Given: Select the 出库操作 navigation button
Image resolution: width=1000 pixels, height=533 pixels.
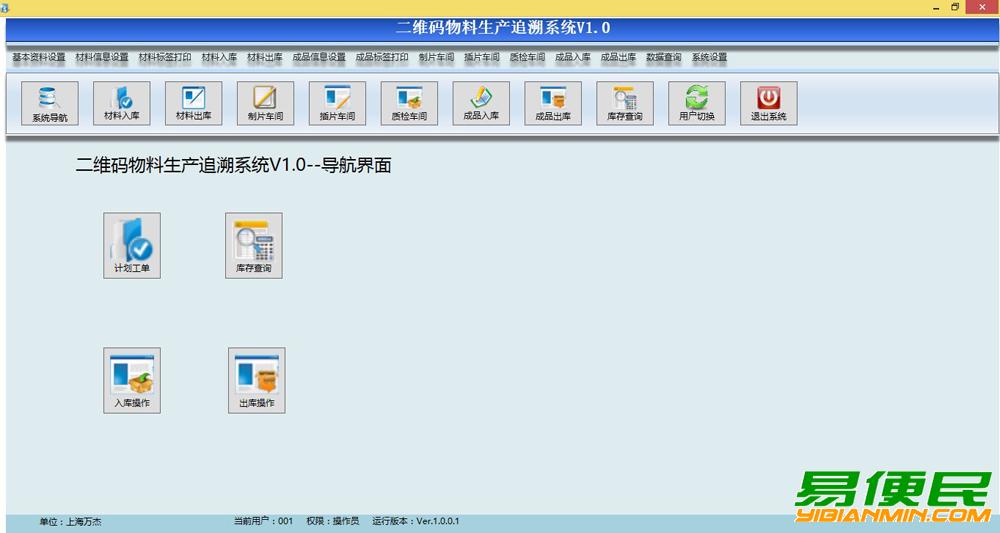Looking at the screenshot, I should pyautogui.click(x=256, y=380).
